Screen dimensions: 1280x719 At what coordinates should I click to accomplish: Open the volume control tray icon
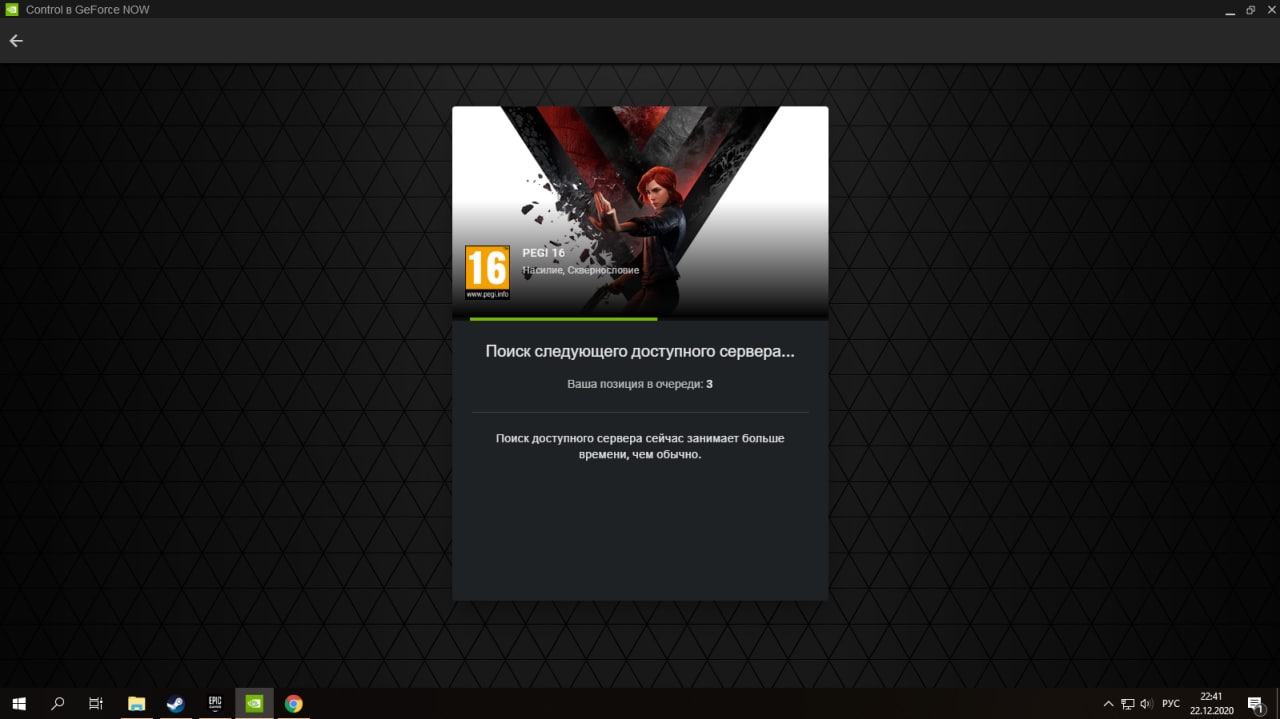pyautogui.click(x=1146, y=704)
